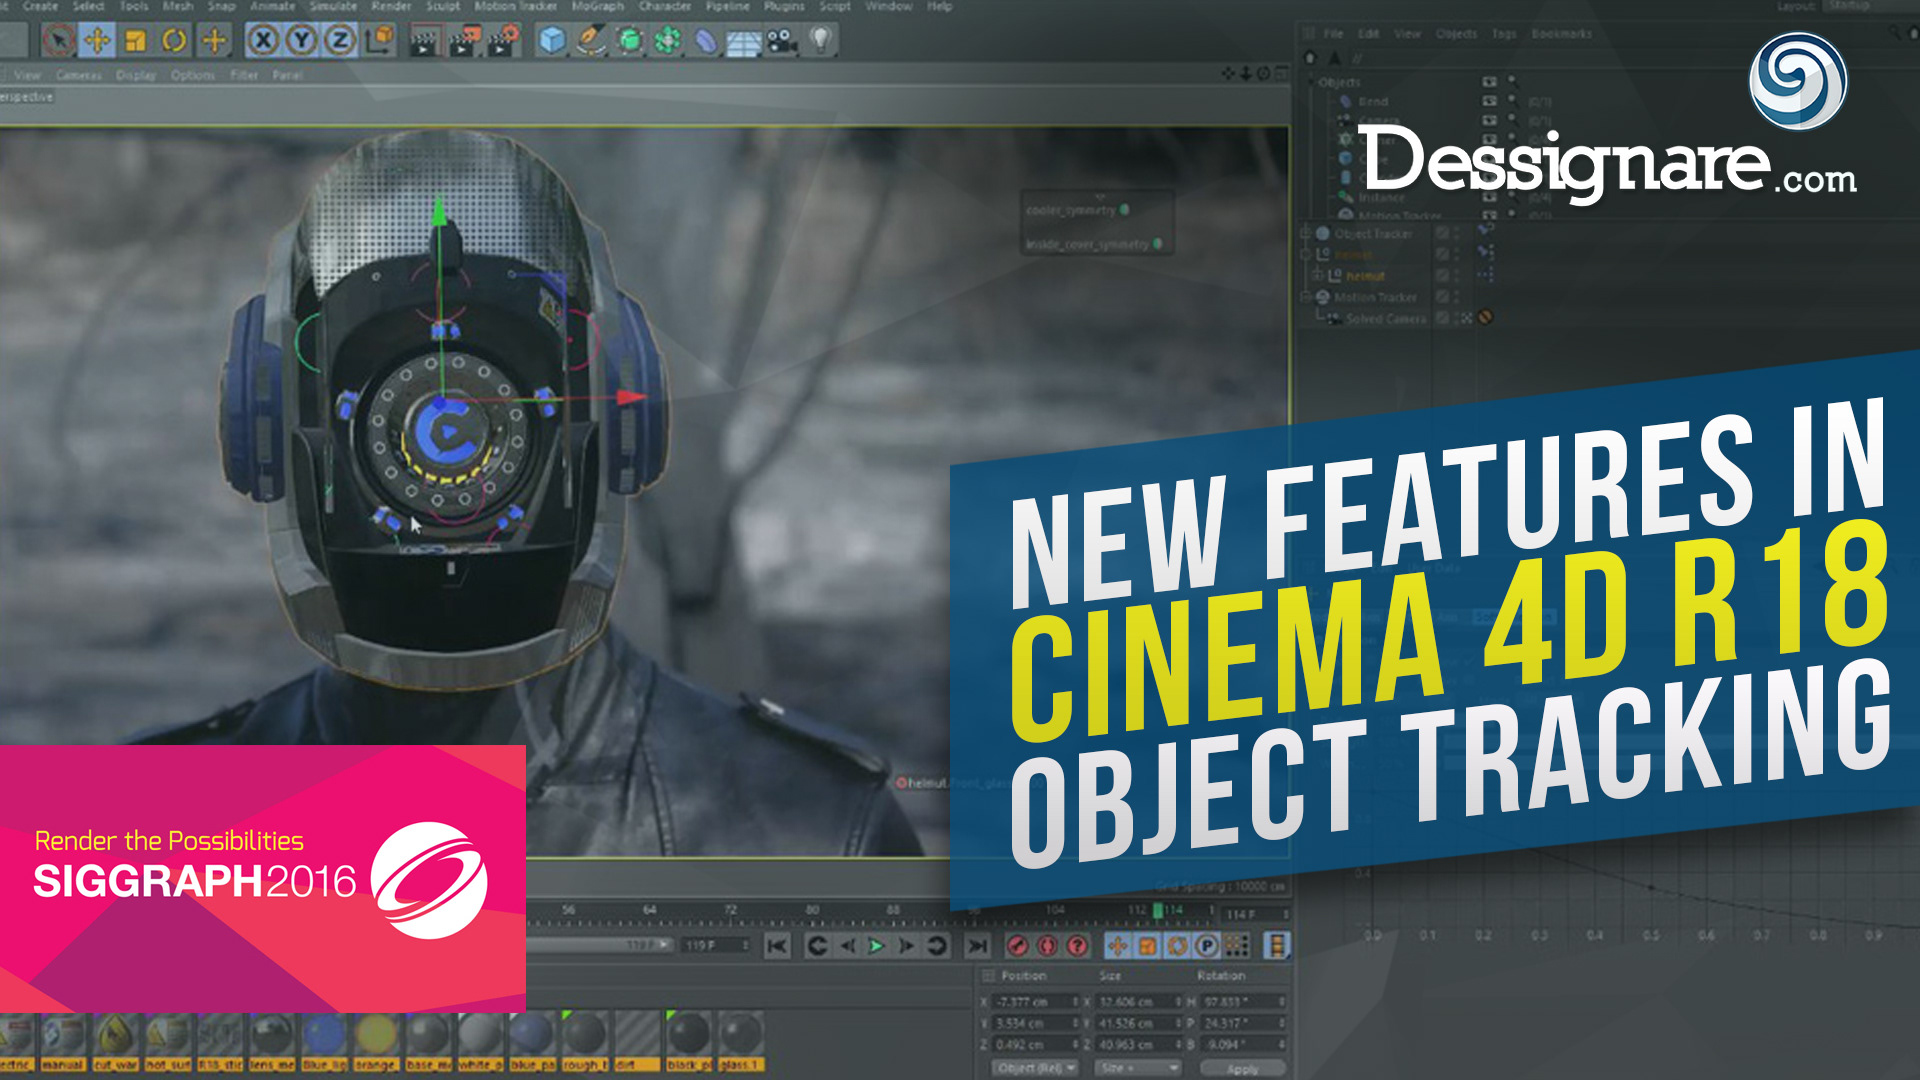Toggle X axis lock
This screenshot has width=1920, height=1080.
(263, 40)
